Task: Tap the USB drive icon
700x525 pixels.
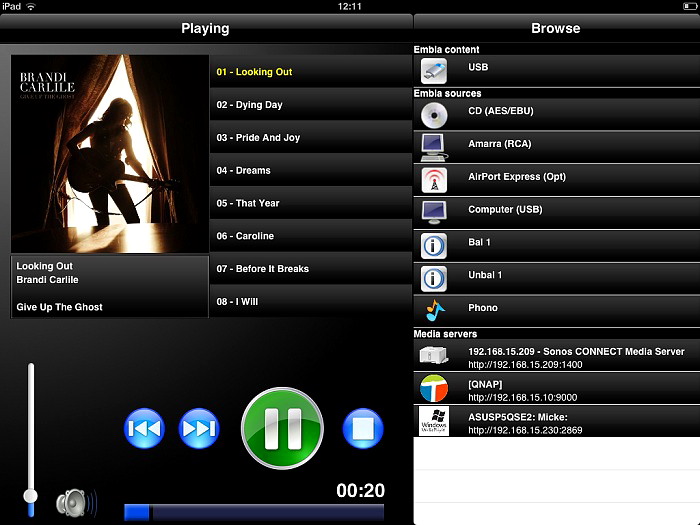Action: click(x=433, y=71)
